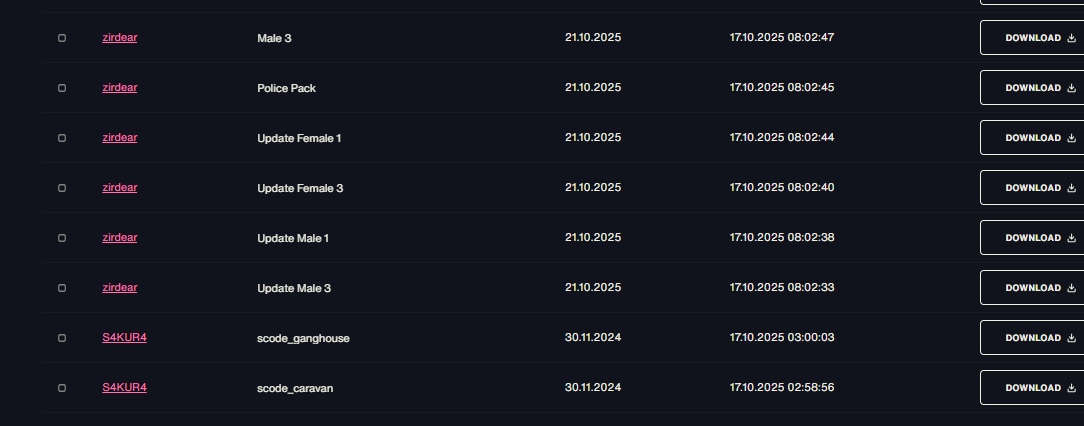Click download arrow icon for Police Pack
Screen dimensions: 1084x426
[x=1072, y=88]
